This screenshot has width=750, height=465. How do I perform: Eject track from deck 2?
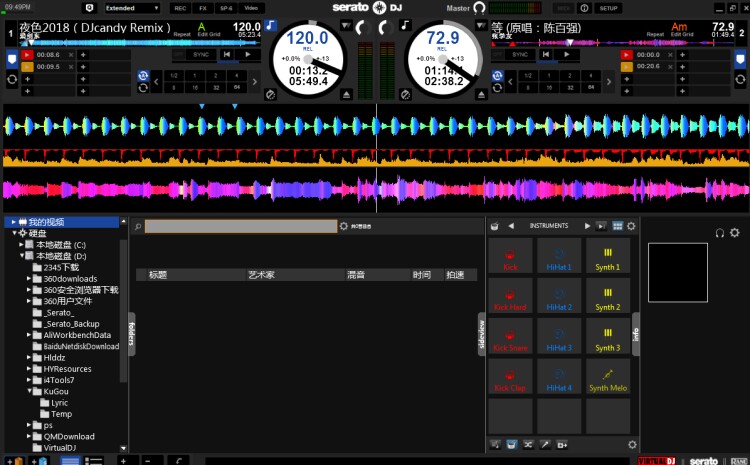481,94
